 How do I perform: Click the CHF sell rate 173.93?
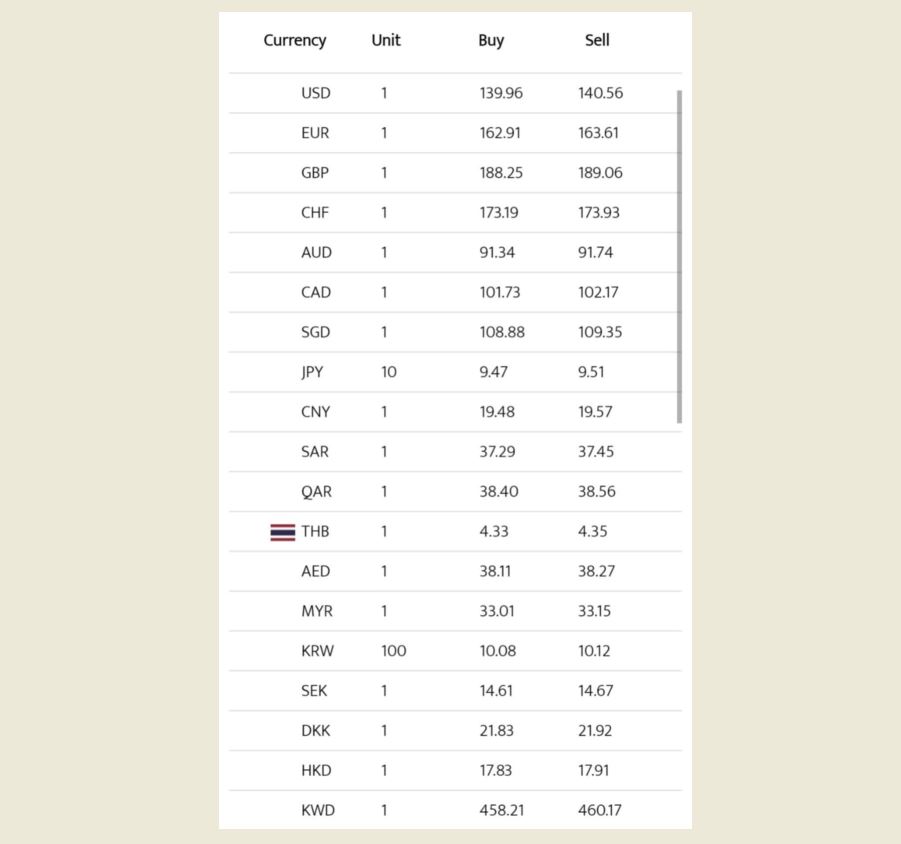599,213
